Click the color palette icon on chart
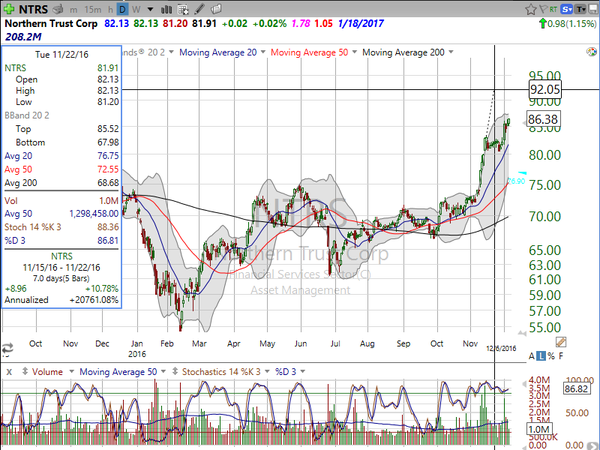 (x=591, y=52)
